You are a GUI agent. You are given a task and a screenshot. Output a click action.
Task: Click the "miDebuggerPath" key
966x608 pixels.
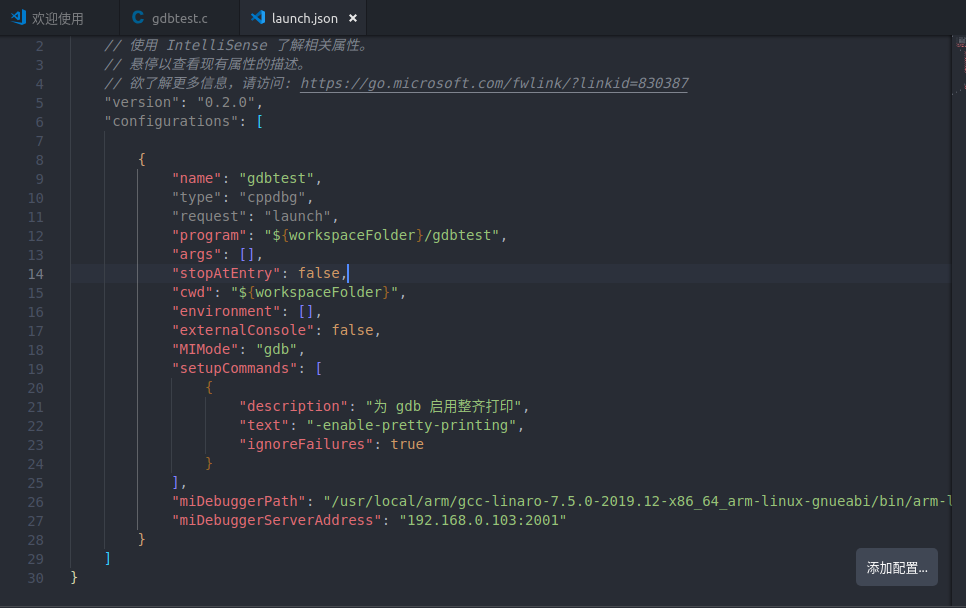pos(238,501)
